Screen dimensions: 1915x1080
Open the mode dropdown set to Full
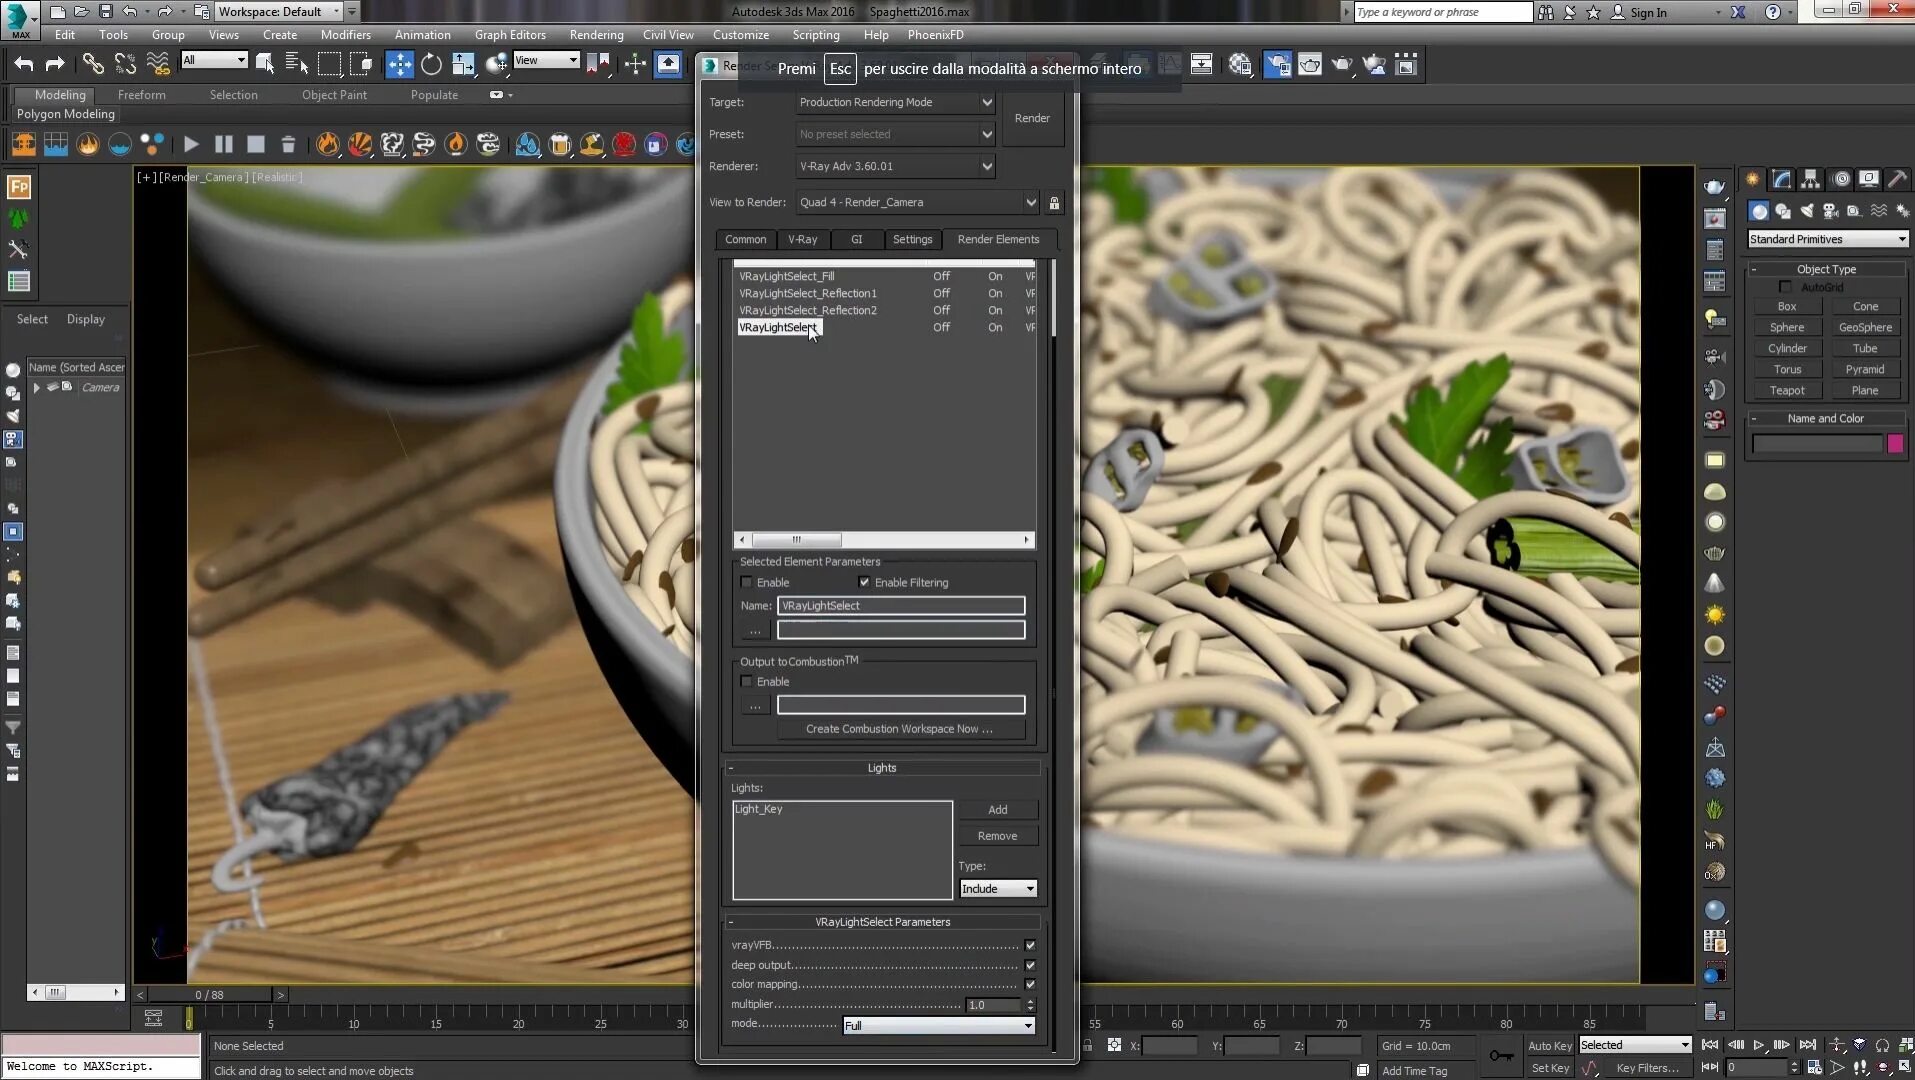coord(938,1025)
